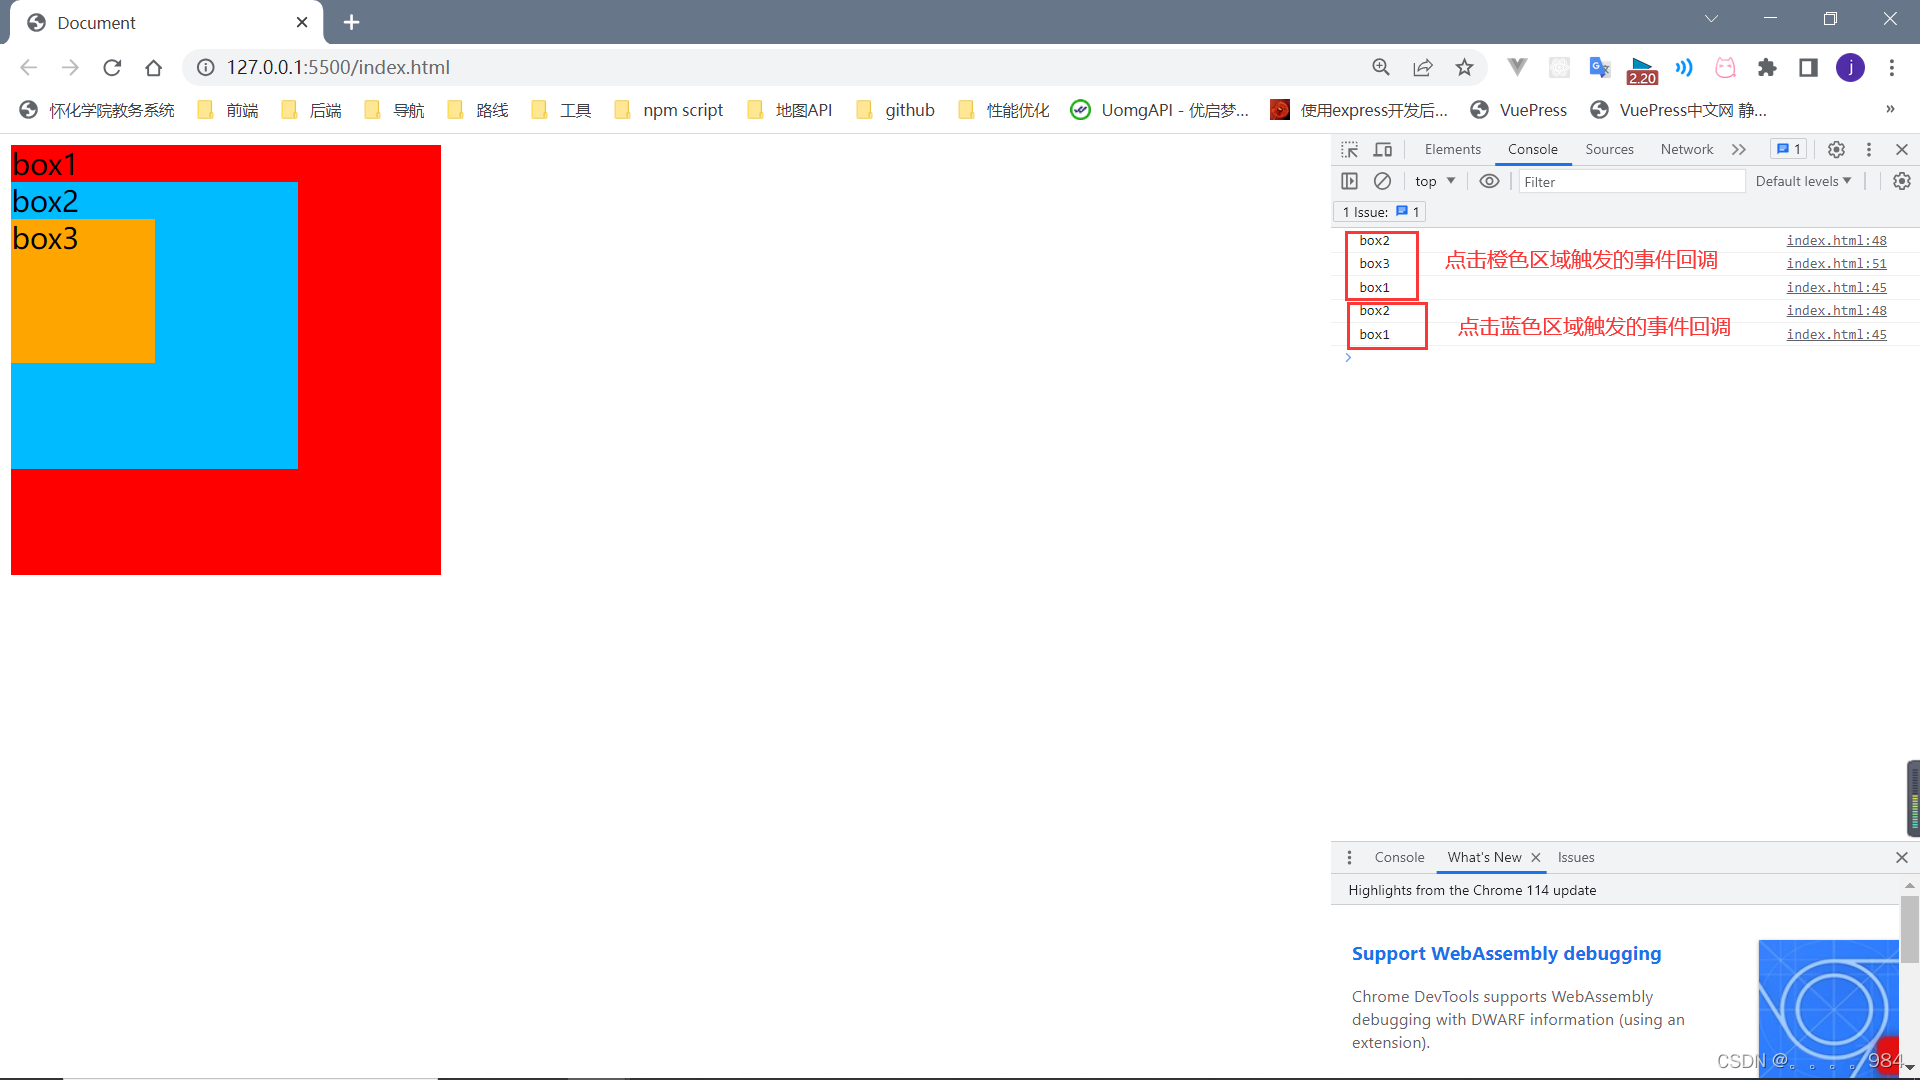Toggle the device toolbar icon
The width and height of the screenshot is (1920, 1080).
pyautogui.click(x=1383, y=149)
